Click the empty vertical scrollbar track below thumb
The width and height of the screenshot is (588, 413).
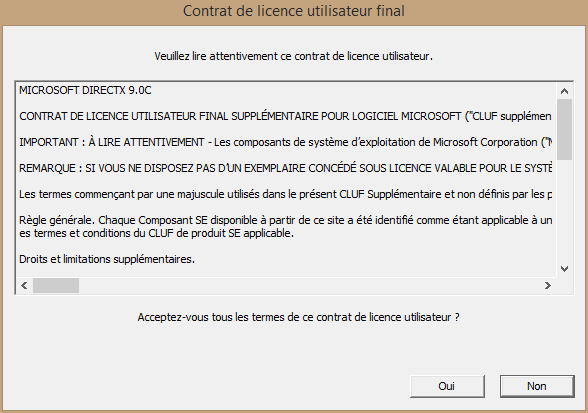pos(564,210)
